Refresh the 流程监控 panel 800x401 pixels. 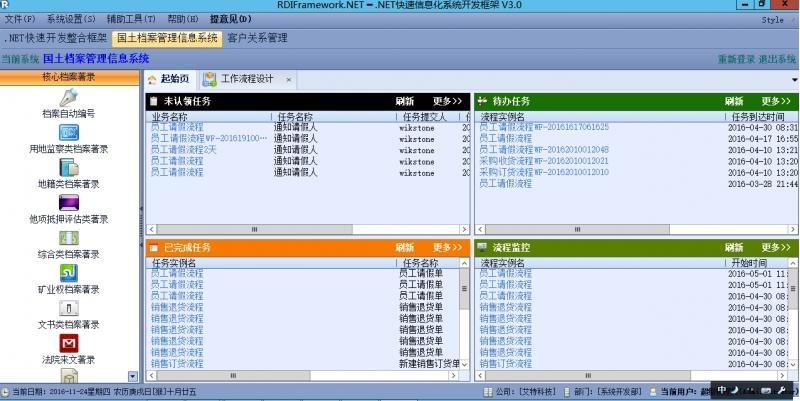pyautogui.click(x=734, y=247)
